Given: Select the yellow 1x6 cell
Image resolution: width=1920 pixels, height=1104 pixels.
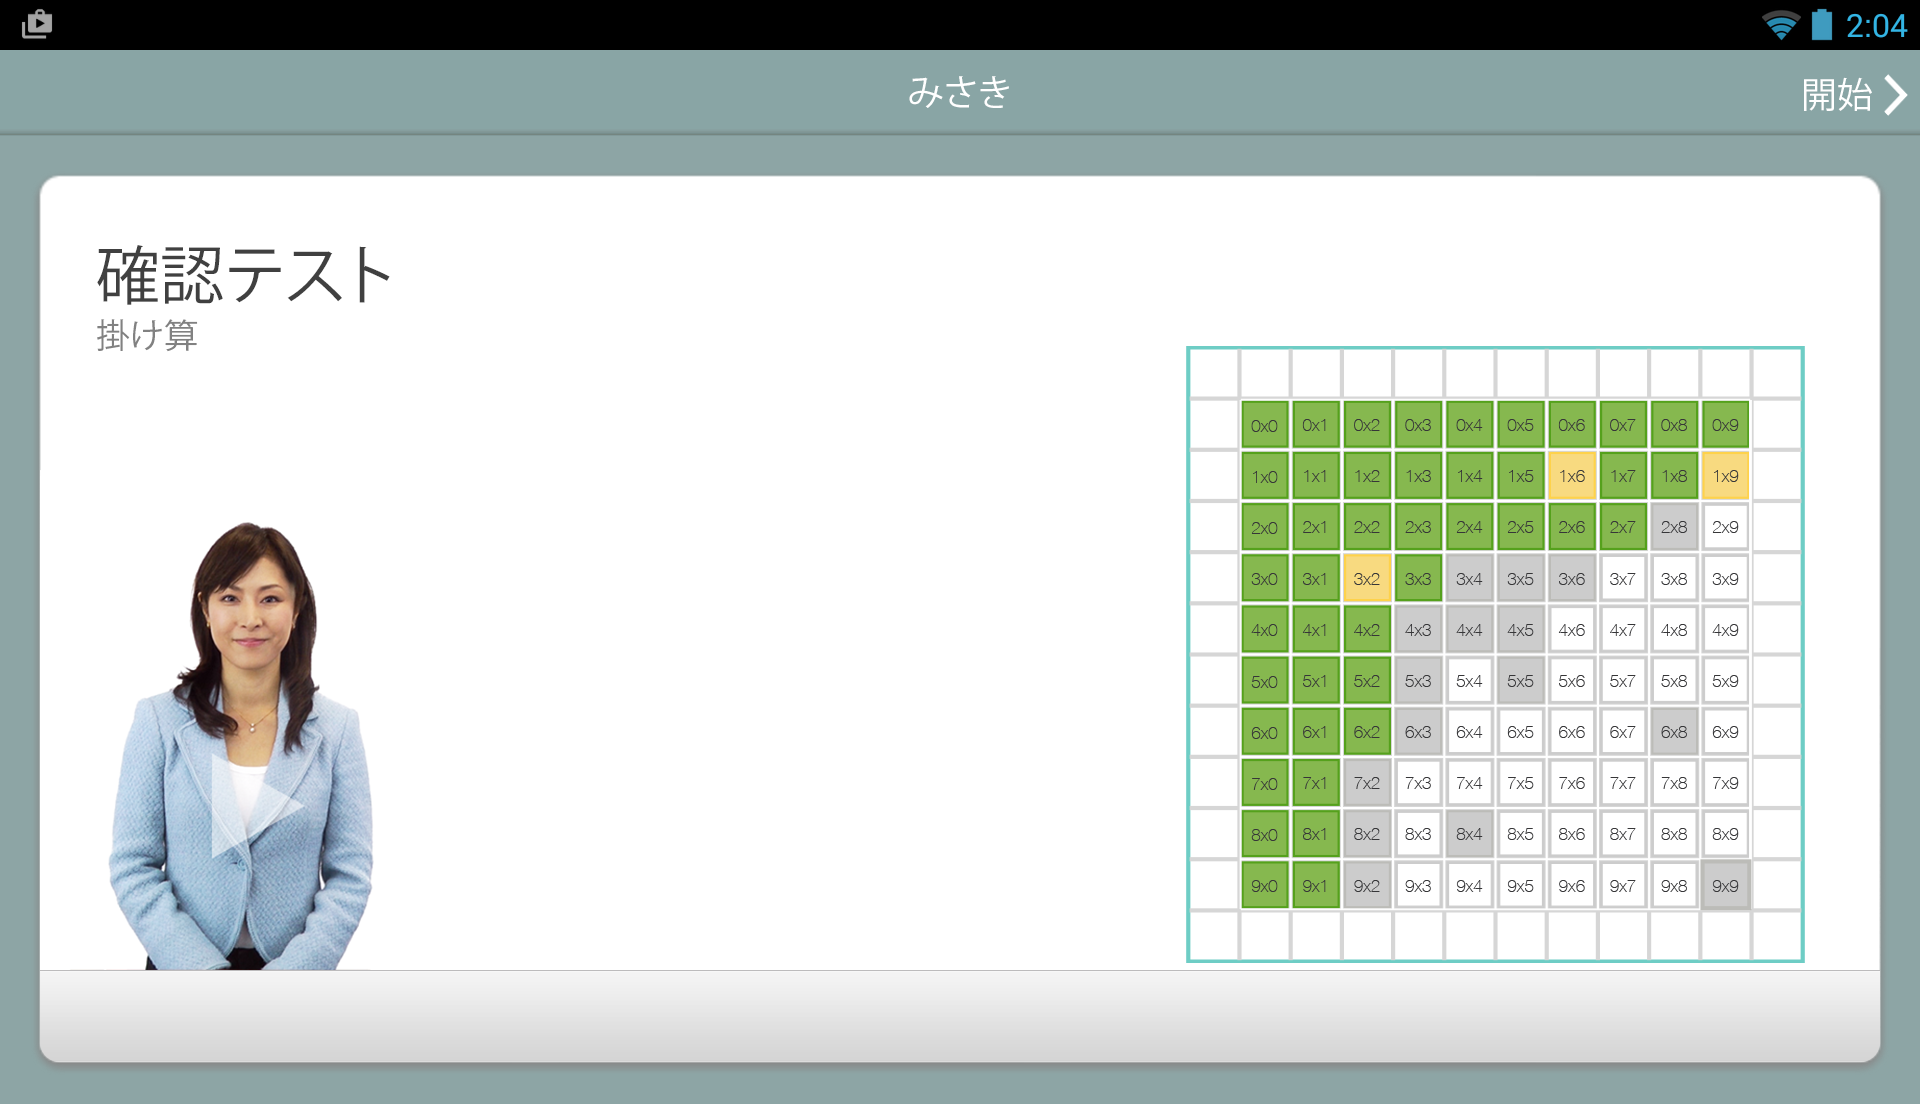Looking at the screenshot, I should [x=1571, y=476].
